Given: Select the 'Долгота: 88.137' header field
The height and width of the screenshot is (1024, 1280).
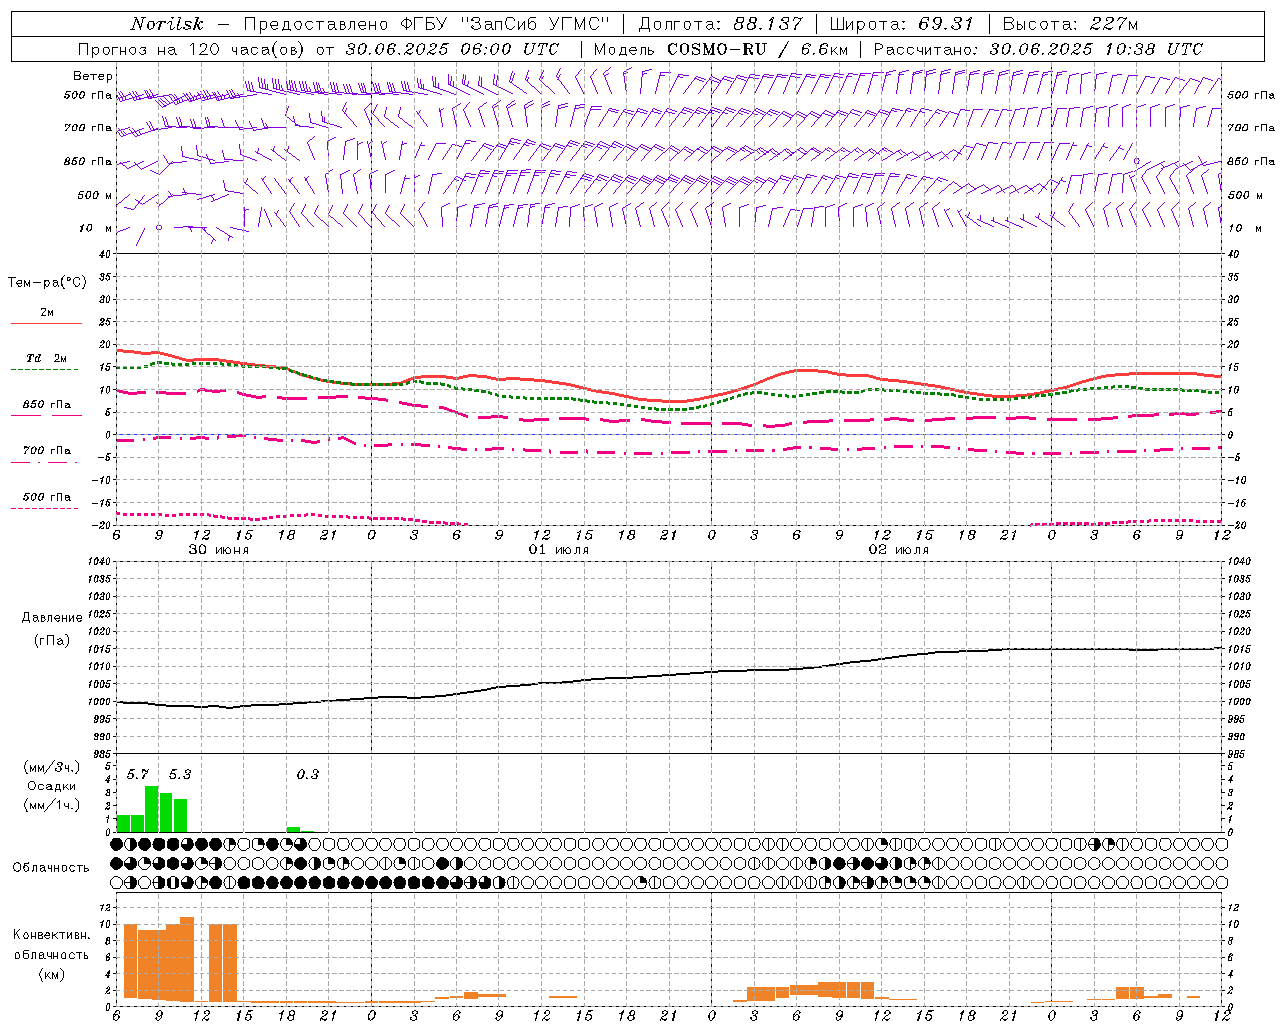Looking at the screenshot, I should pos(720,24).
